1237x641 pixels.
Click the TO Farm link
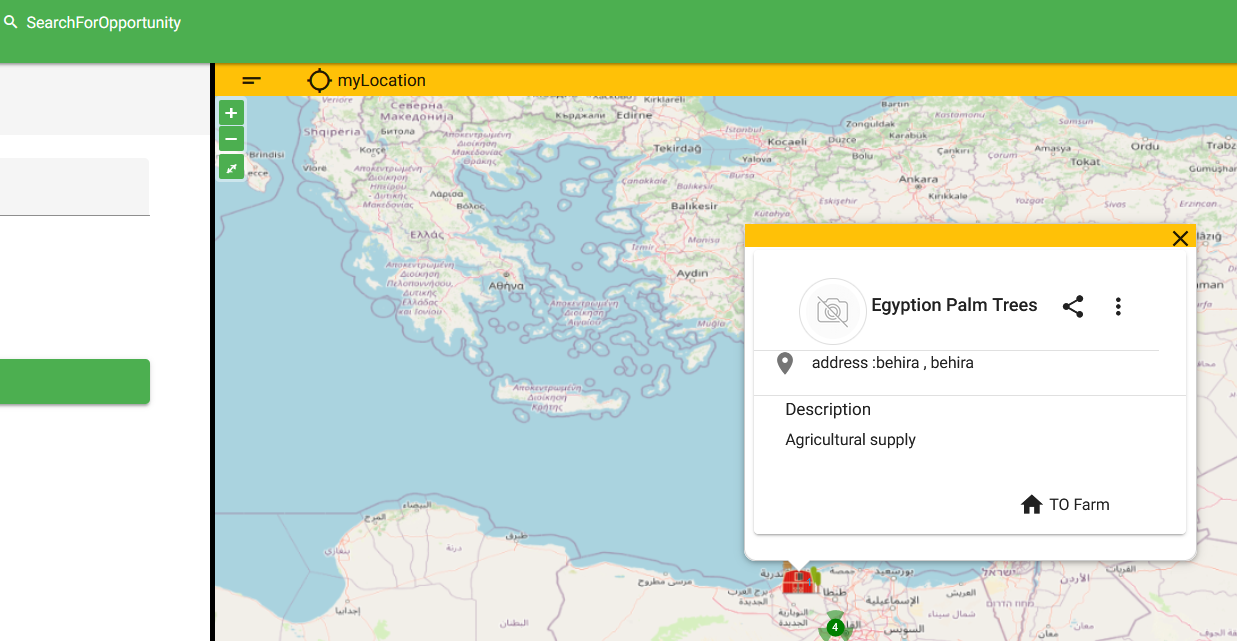tap(1079, 505)
